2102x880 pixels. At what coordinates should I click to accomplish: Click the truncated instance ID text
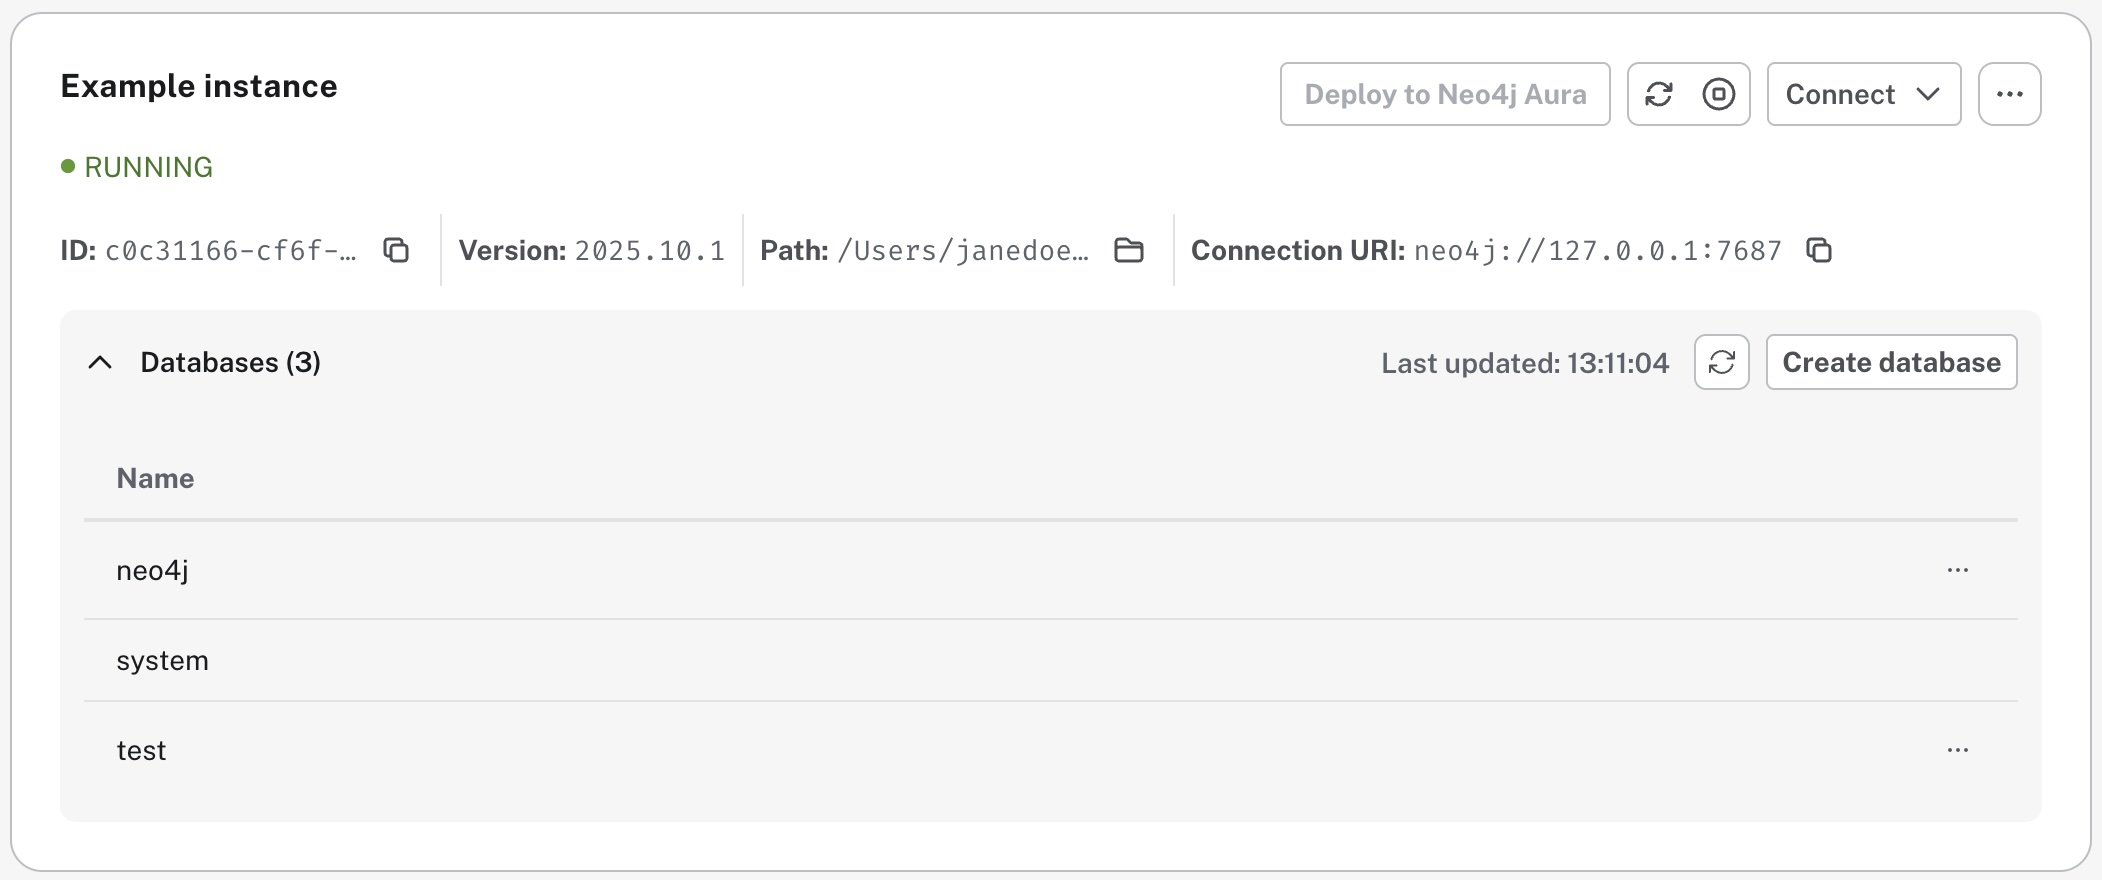click(230, 250)
